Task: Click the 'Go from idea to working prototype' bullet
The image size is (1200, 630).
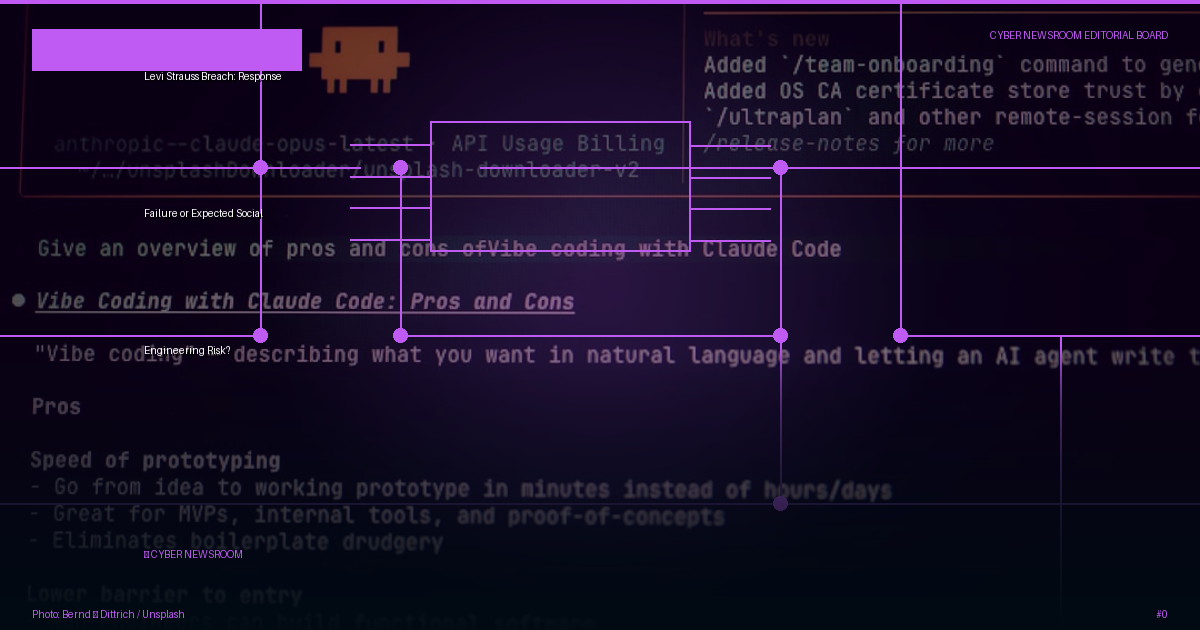Action: coord(461,489)
